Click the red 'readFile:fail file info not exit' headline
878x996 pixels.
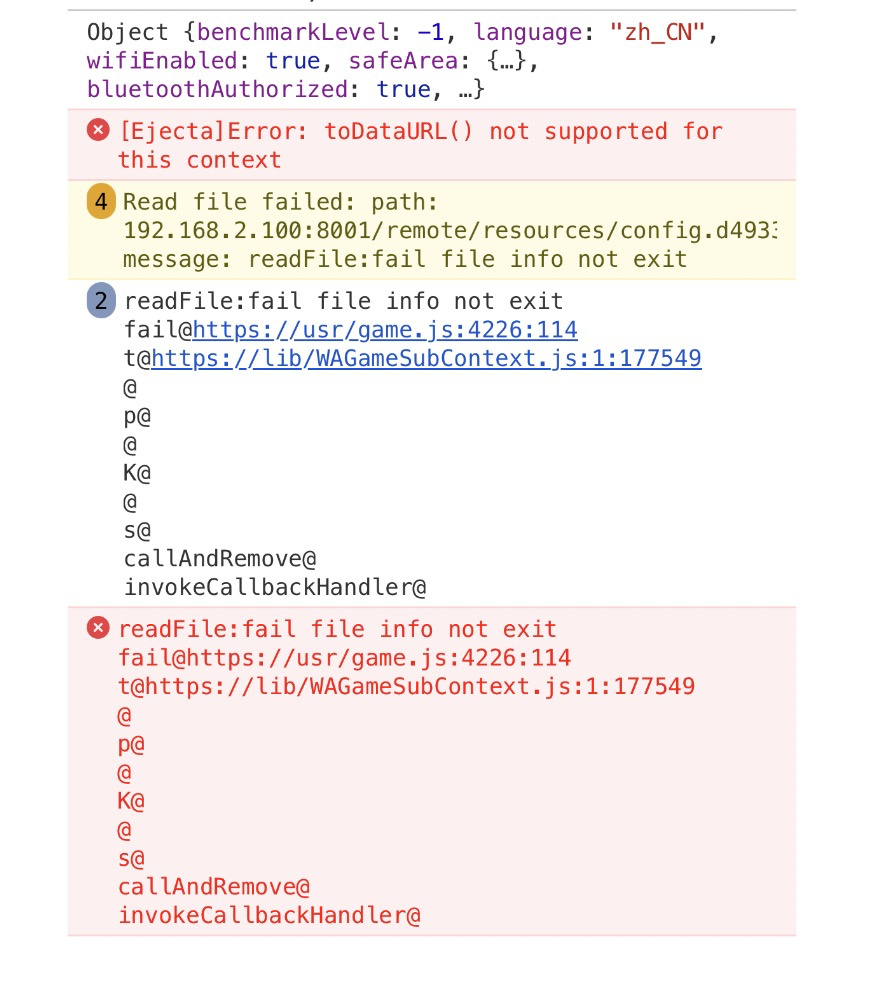[x=337, y=629]
